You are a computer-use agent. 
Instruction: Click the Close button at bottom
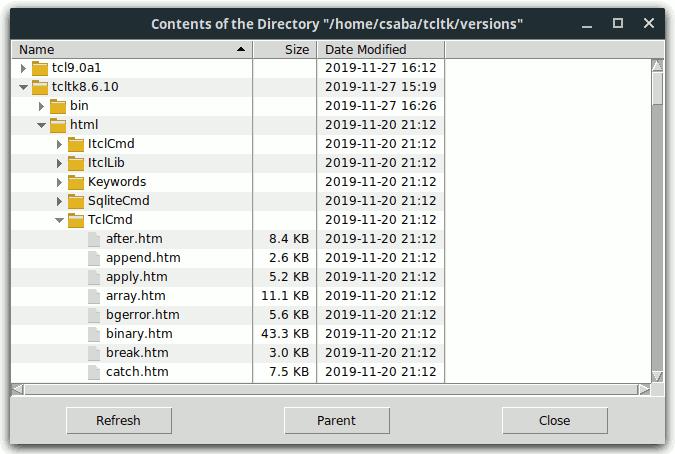[554, 421]
